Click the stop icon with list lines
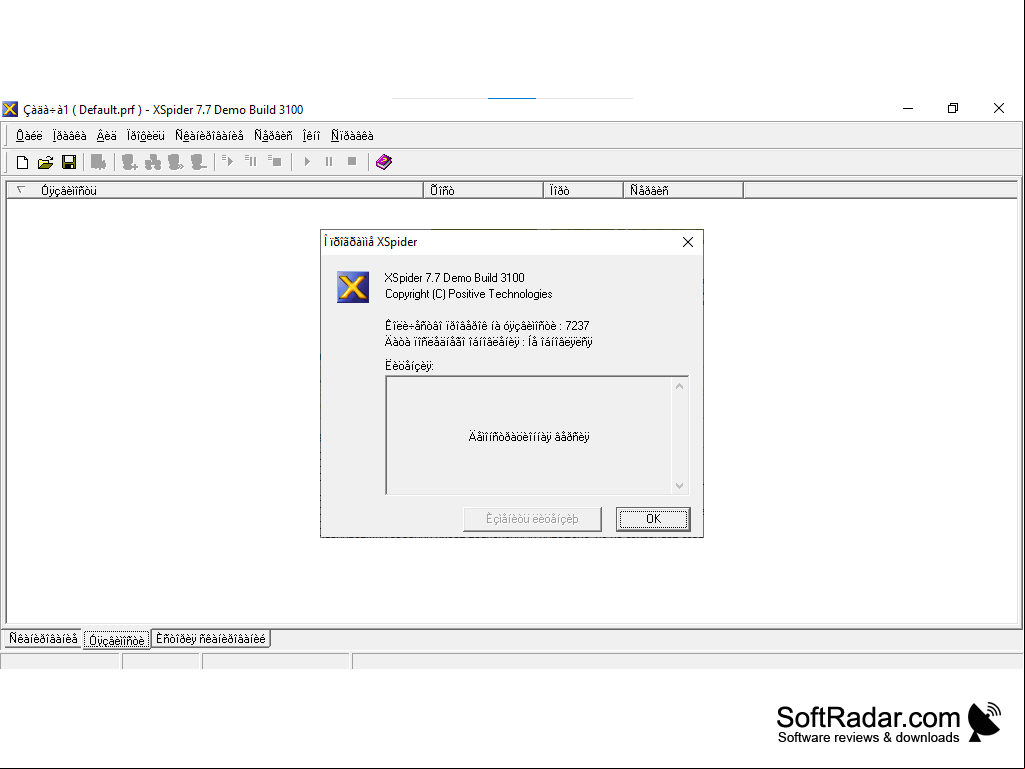1025x769 pixels. (275, 161)
